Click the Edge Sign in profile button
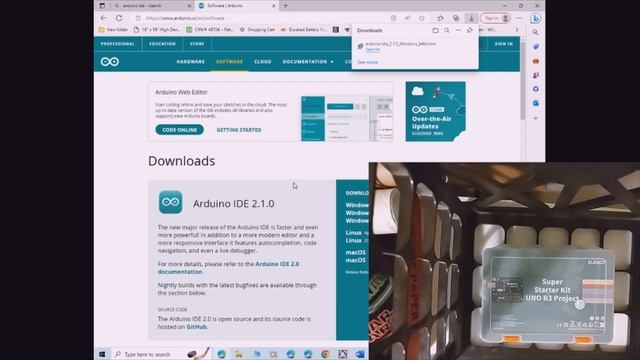 [x=496, y=18]
